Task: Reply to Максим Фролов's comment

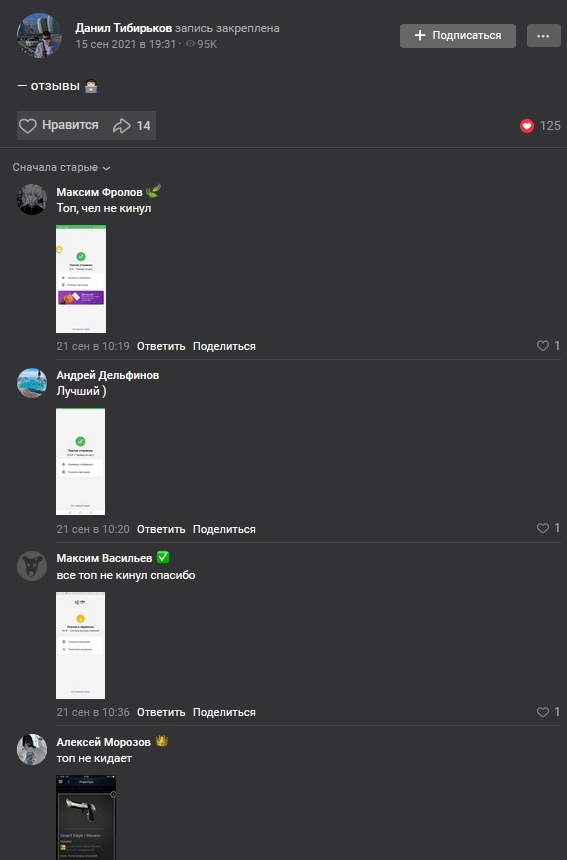Action: pos(161,346)
